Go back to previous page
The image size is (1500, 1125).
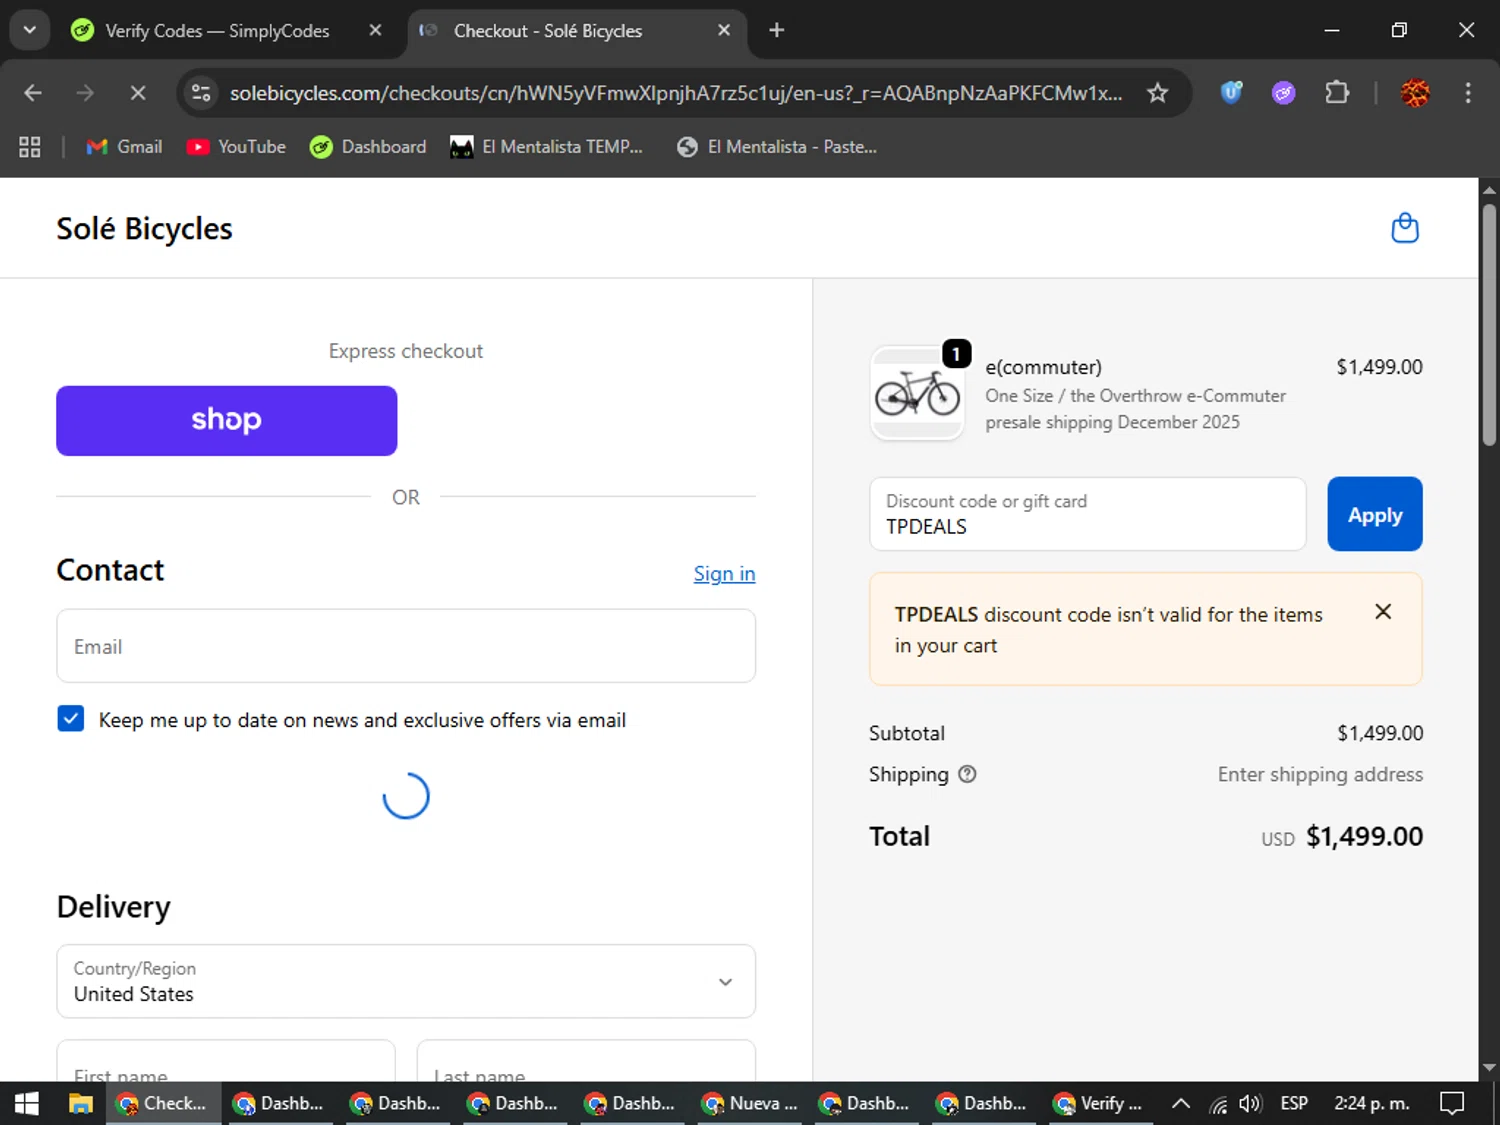click(x=33, y=93)
